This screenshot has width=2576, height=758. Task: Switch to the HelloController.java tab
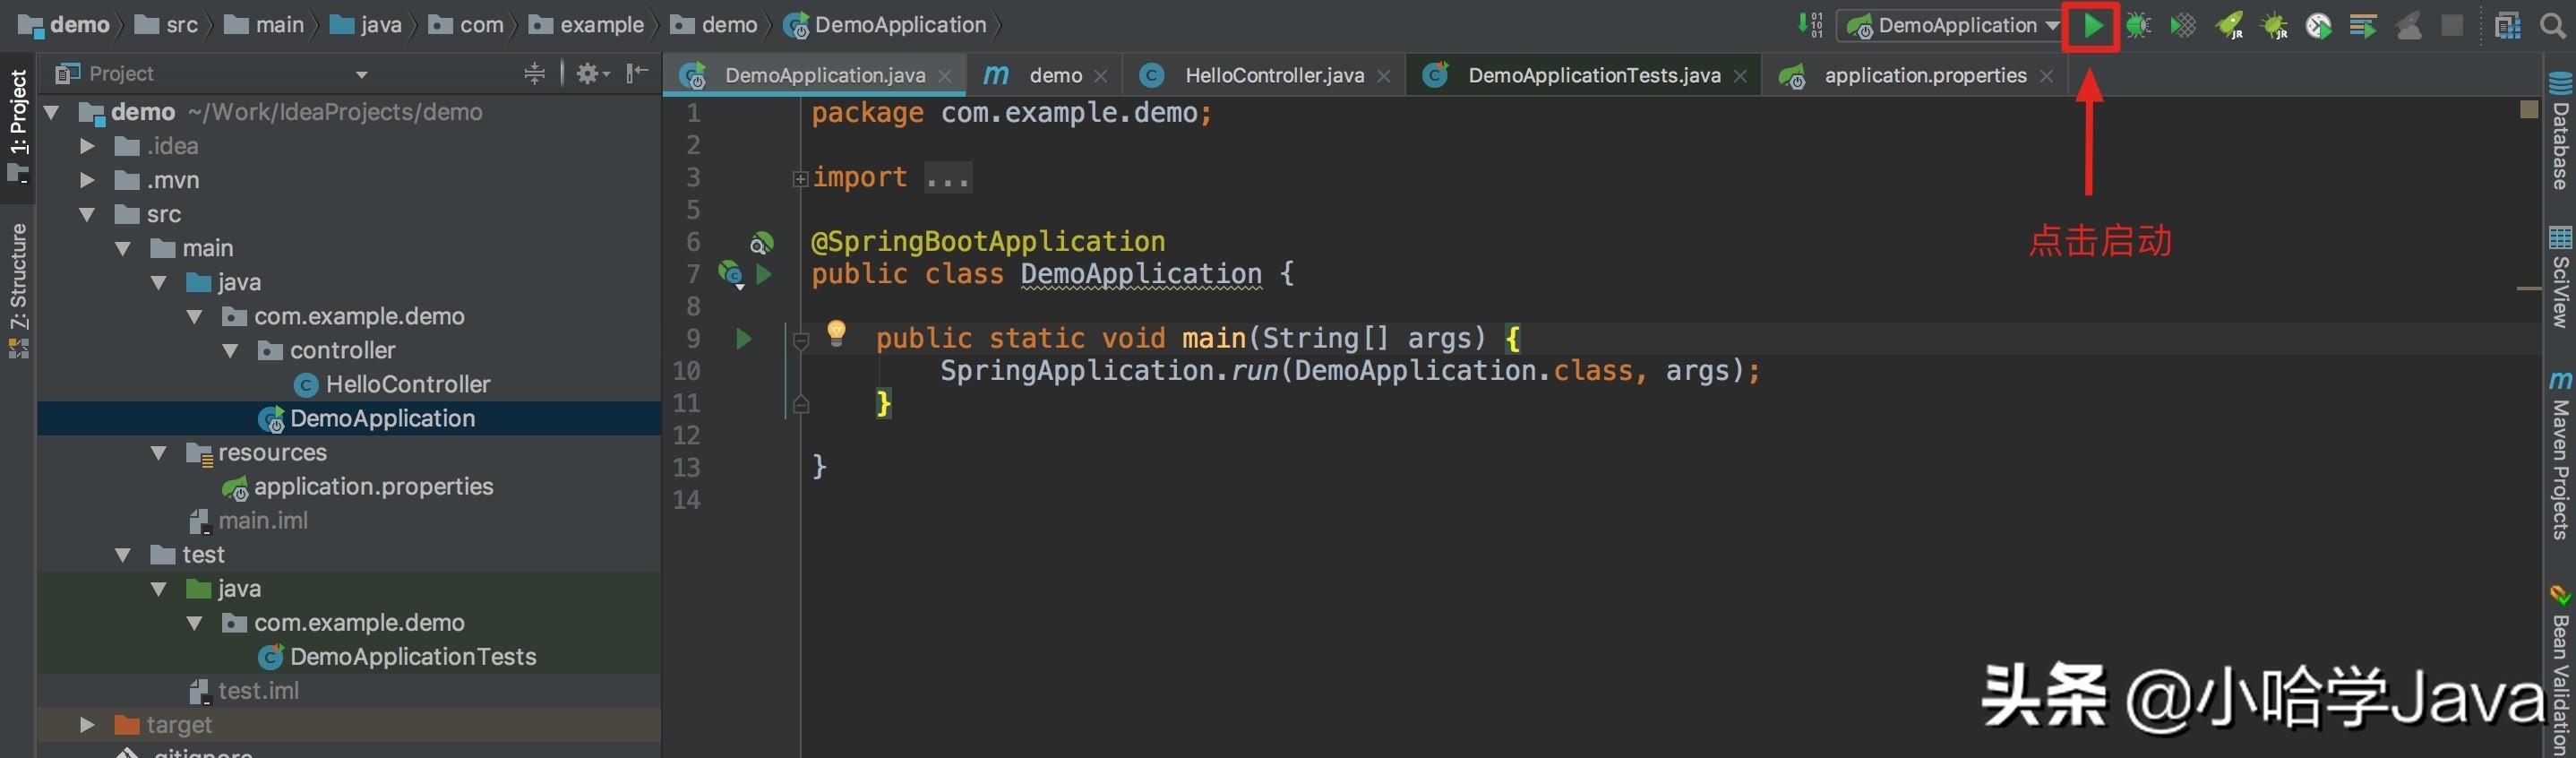click(1263, 76)
